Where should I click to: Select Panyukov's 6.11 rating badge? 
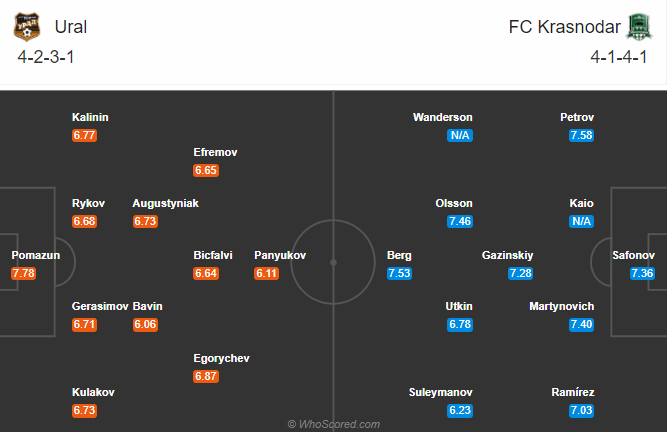point(267,273)
